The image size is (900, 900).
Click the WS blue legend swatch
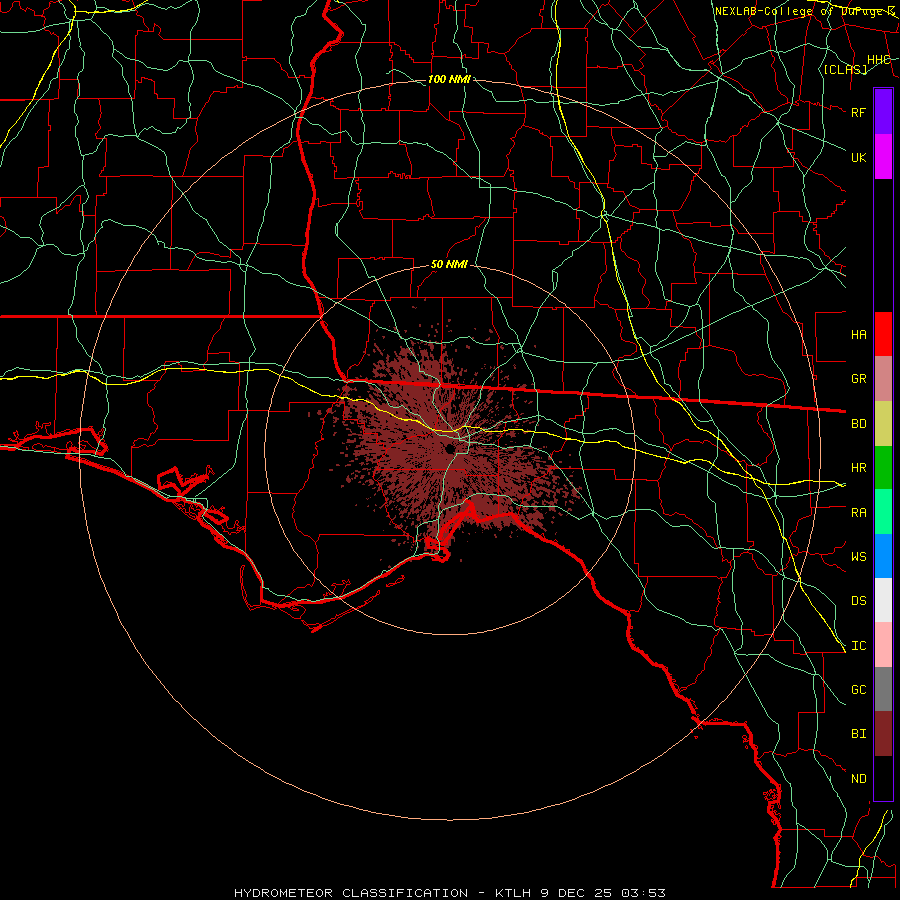883,556
